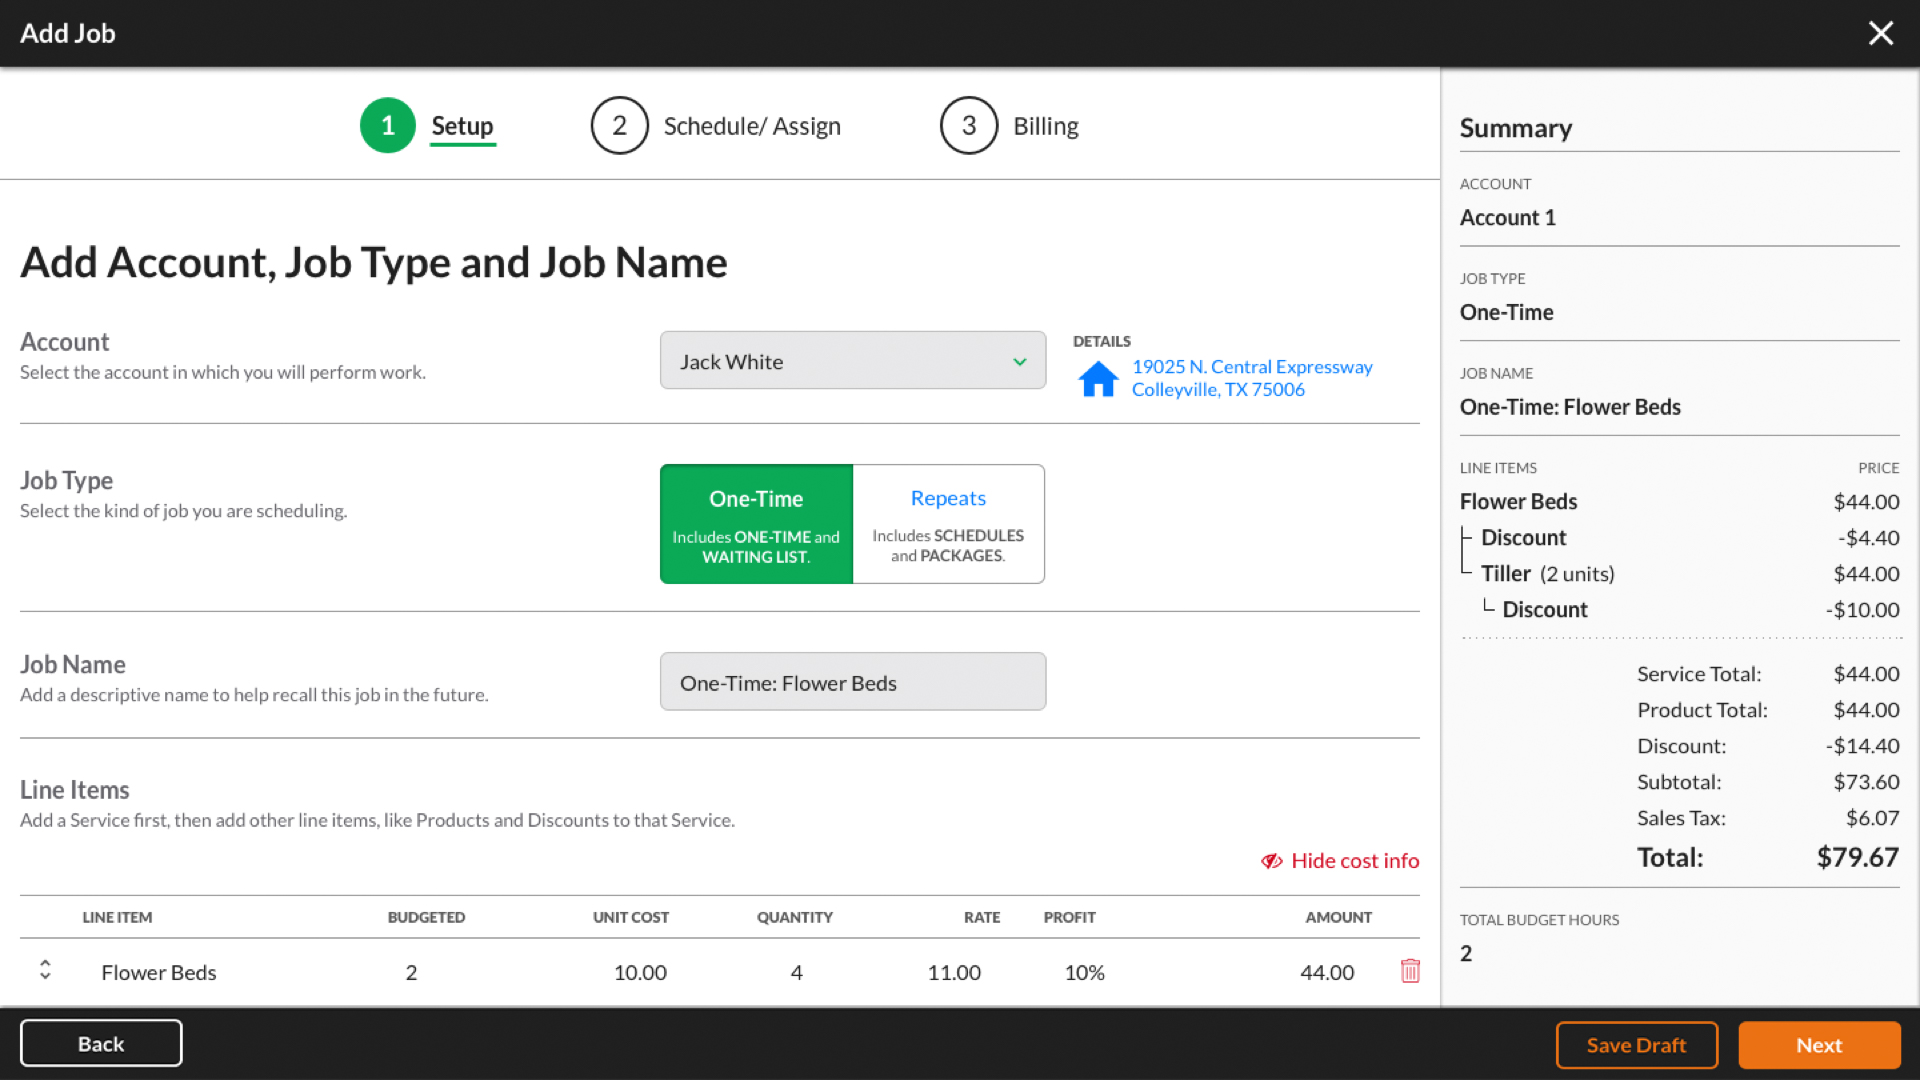Open the Billing tab

click(x=1045, y=125)
